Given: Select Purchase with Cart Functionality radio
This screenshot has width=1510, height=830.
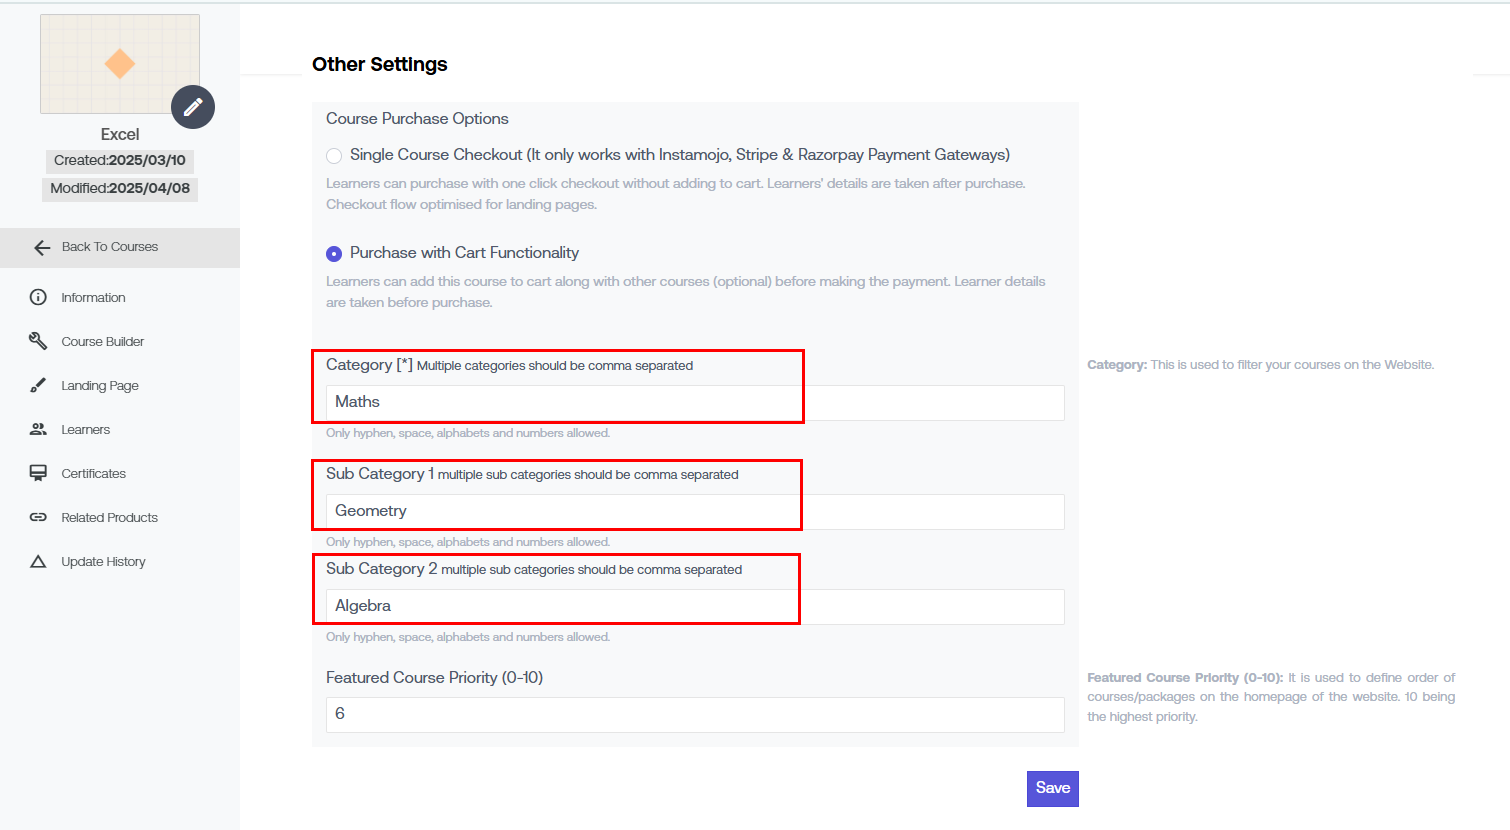Looking at the screenshot, I should (x=334, y=254).
